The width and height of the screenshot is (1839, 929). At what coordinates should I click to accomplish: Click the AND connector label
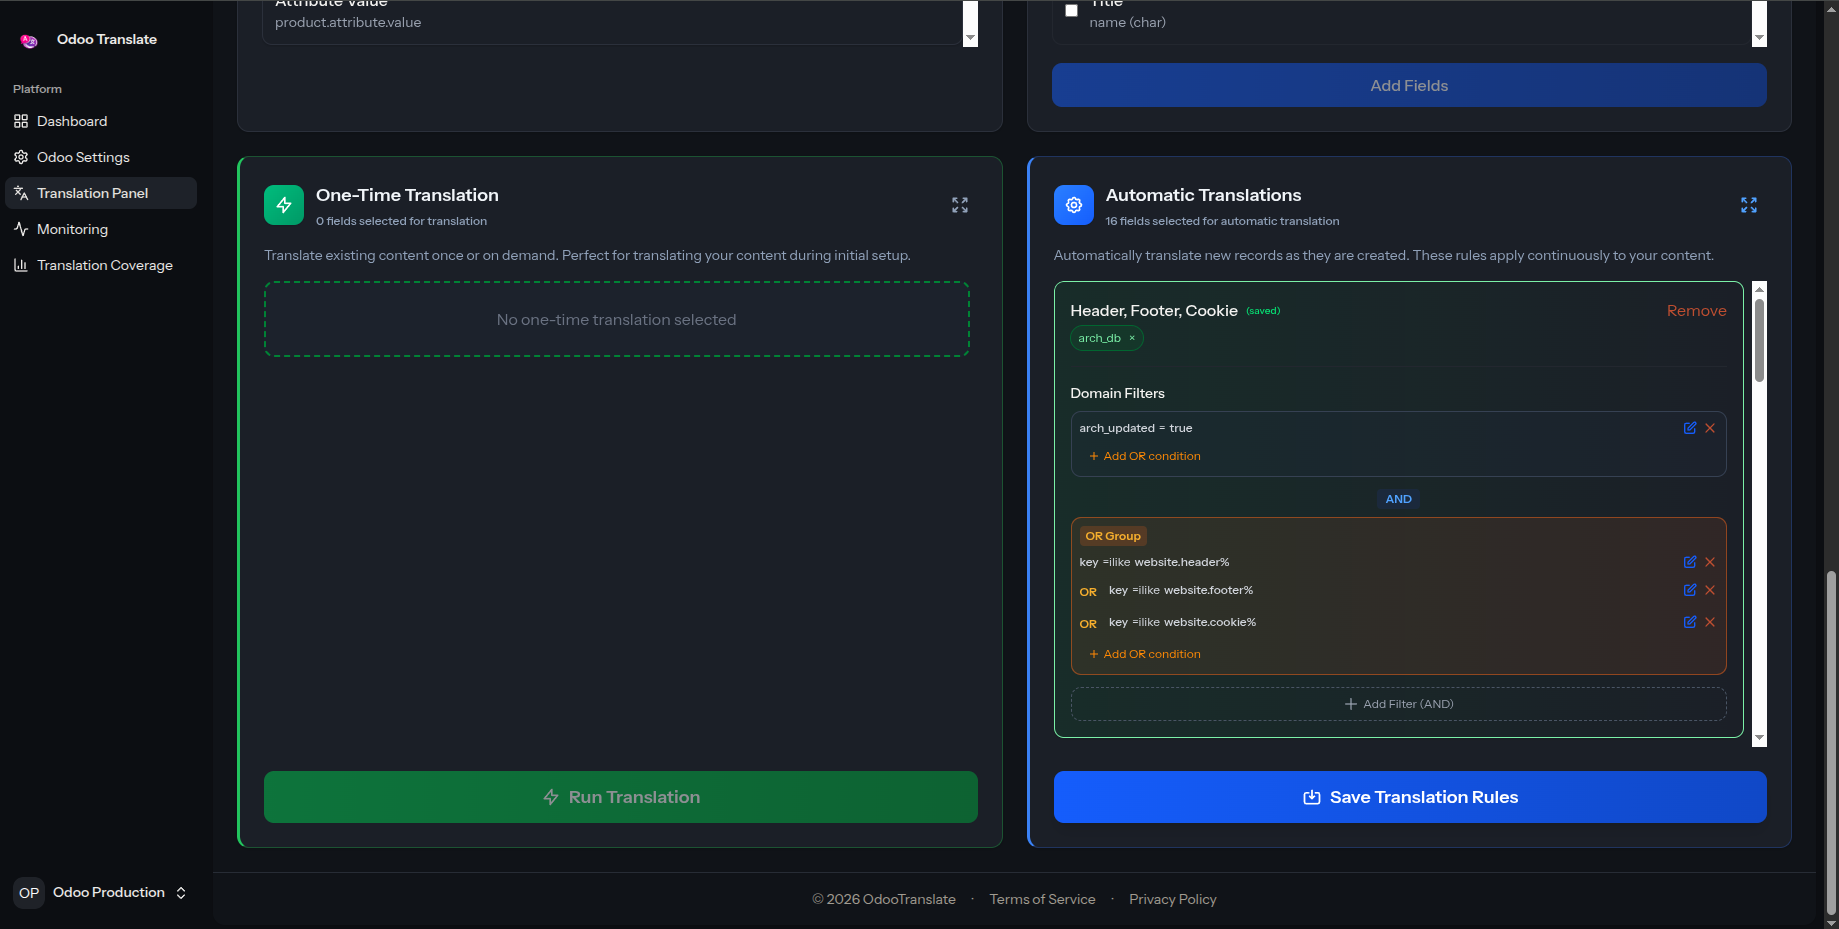click(x=1398, y=499)
